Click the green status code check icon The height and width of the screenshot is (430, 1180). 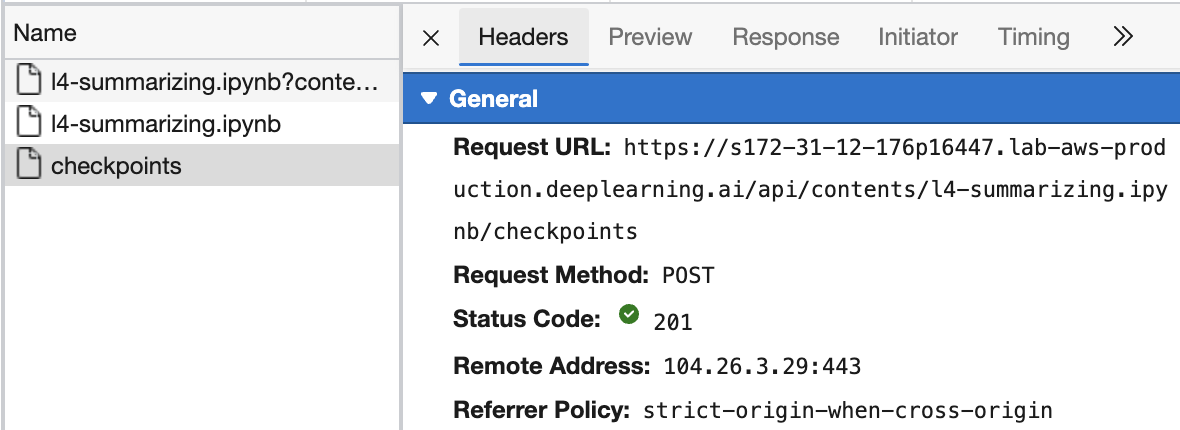point(629,316)
